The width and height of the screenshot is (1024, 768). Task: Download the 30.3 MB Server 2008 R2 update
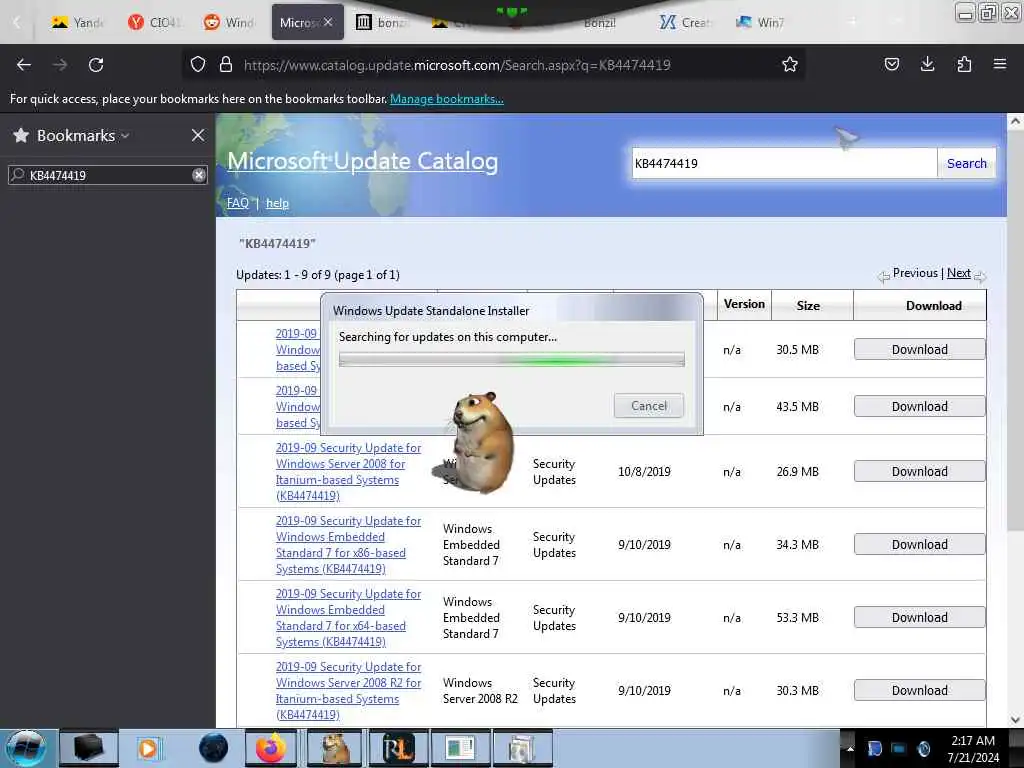[x=920, y=690]
